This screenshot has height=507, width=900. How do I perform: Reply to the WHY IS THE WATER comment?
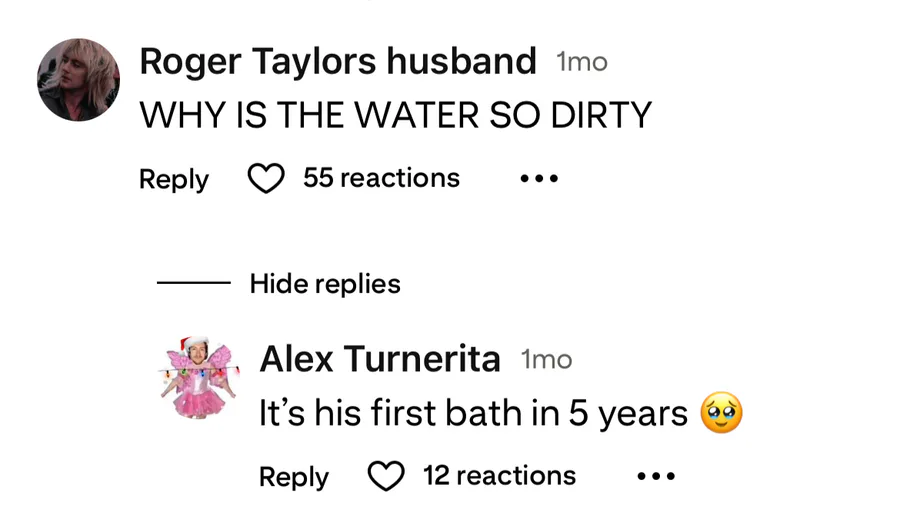(x=174, y=179)
